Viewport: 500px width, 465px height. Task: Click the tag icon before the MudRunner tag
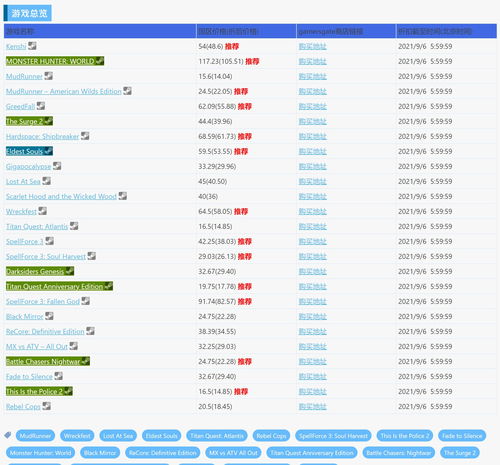(8, 435)
